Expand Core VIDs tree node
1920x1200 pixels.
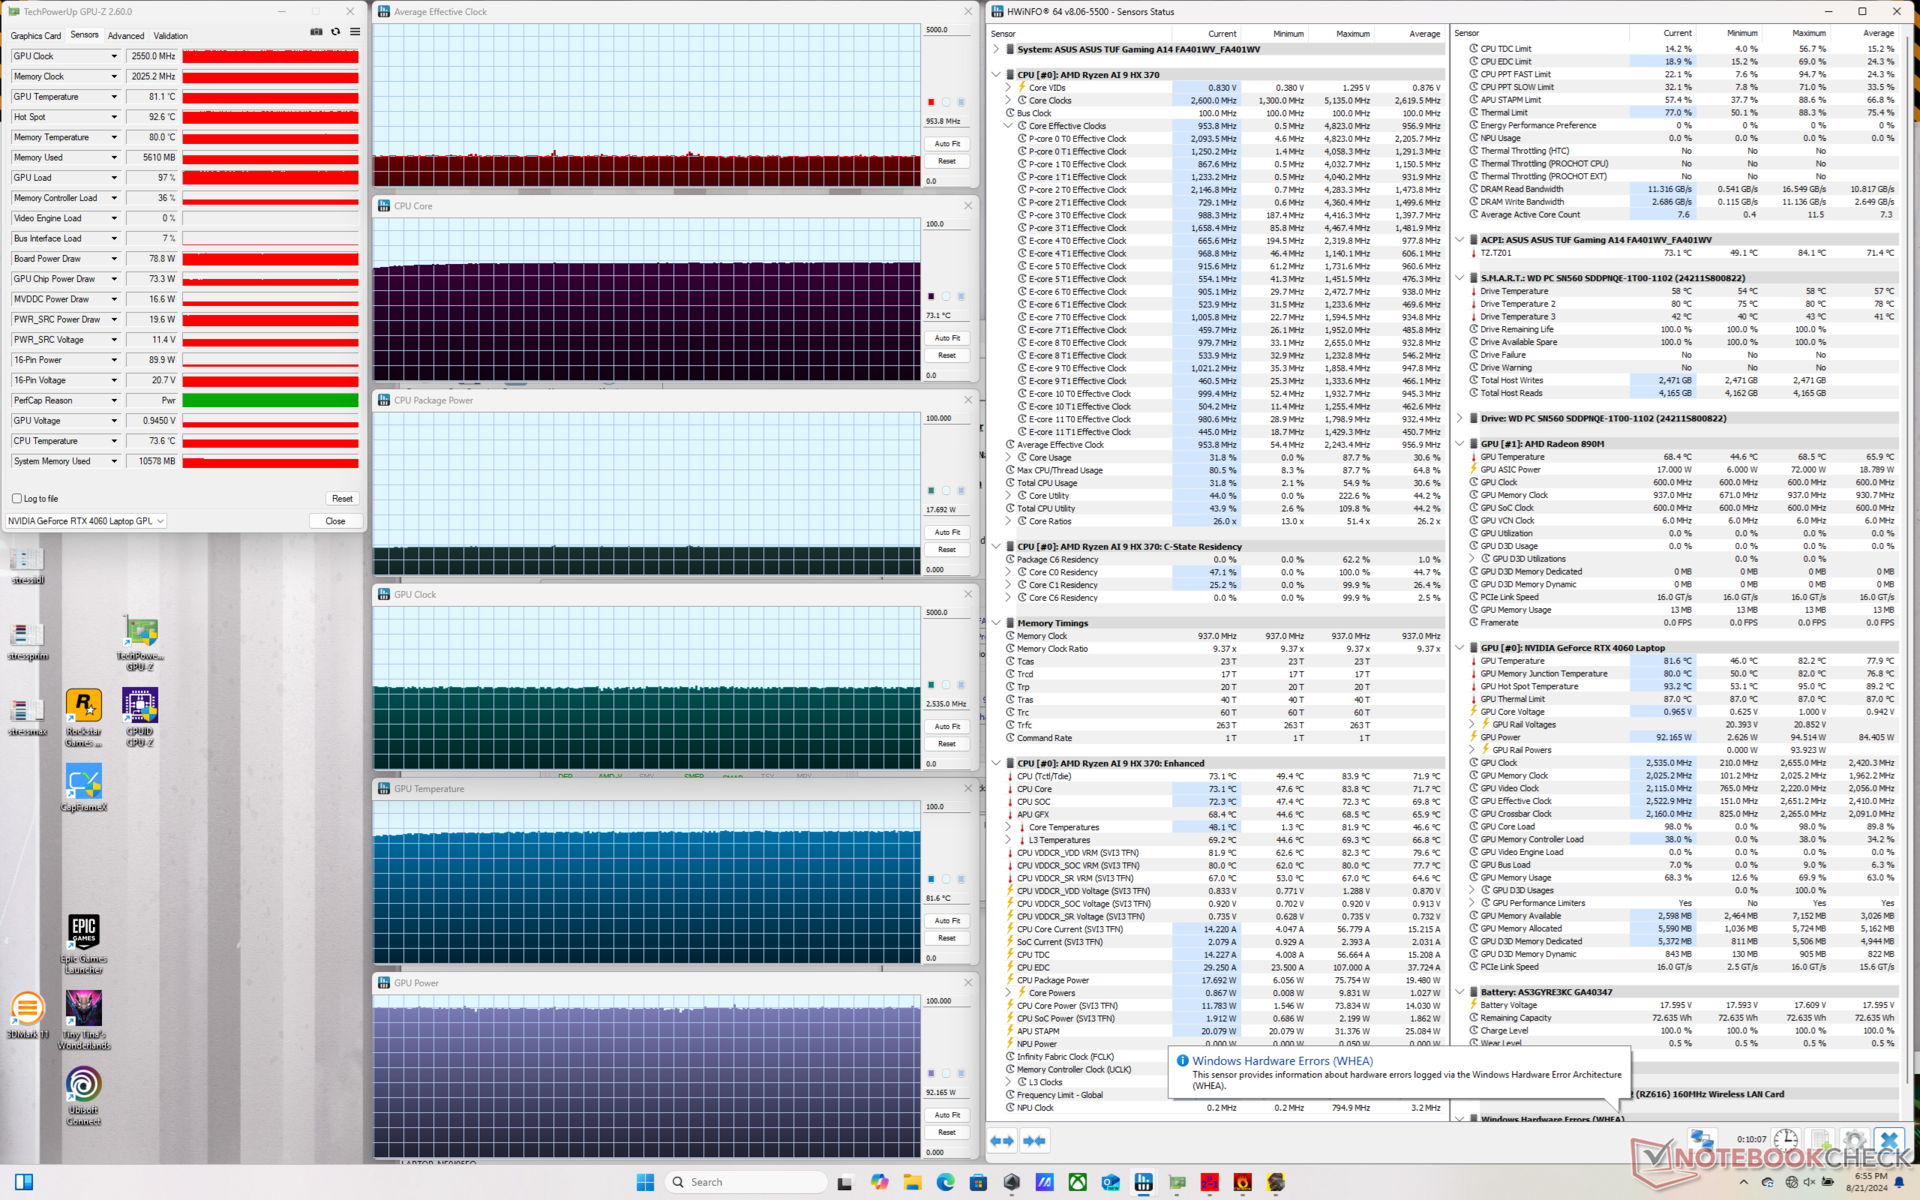tap(1008, 88)
